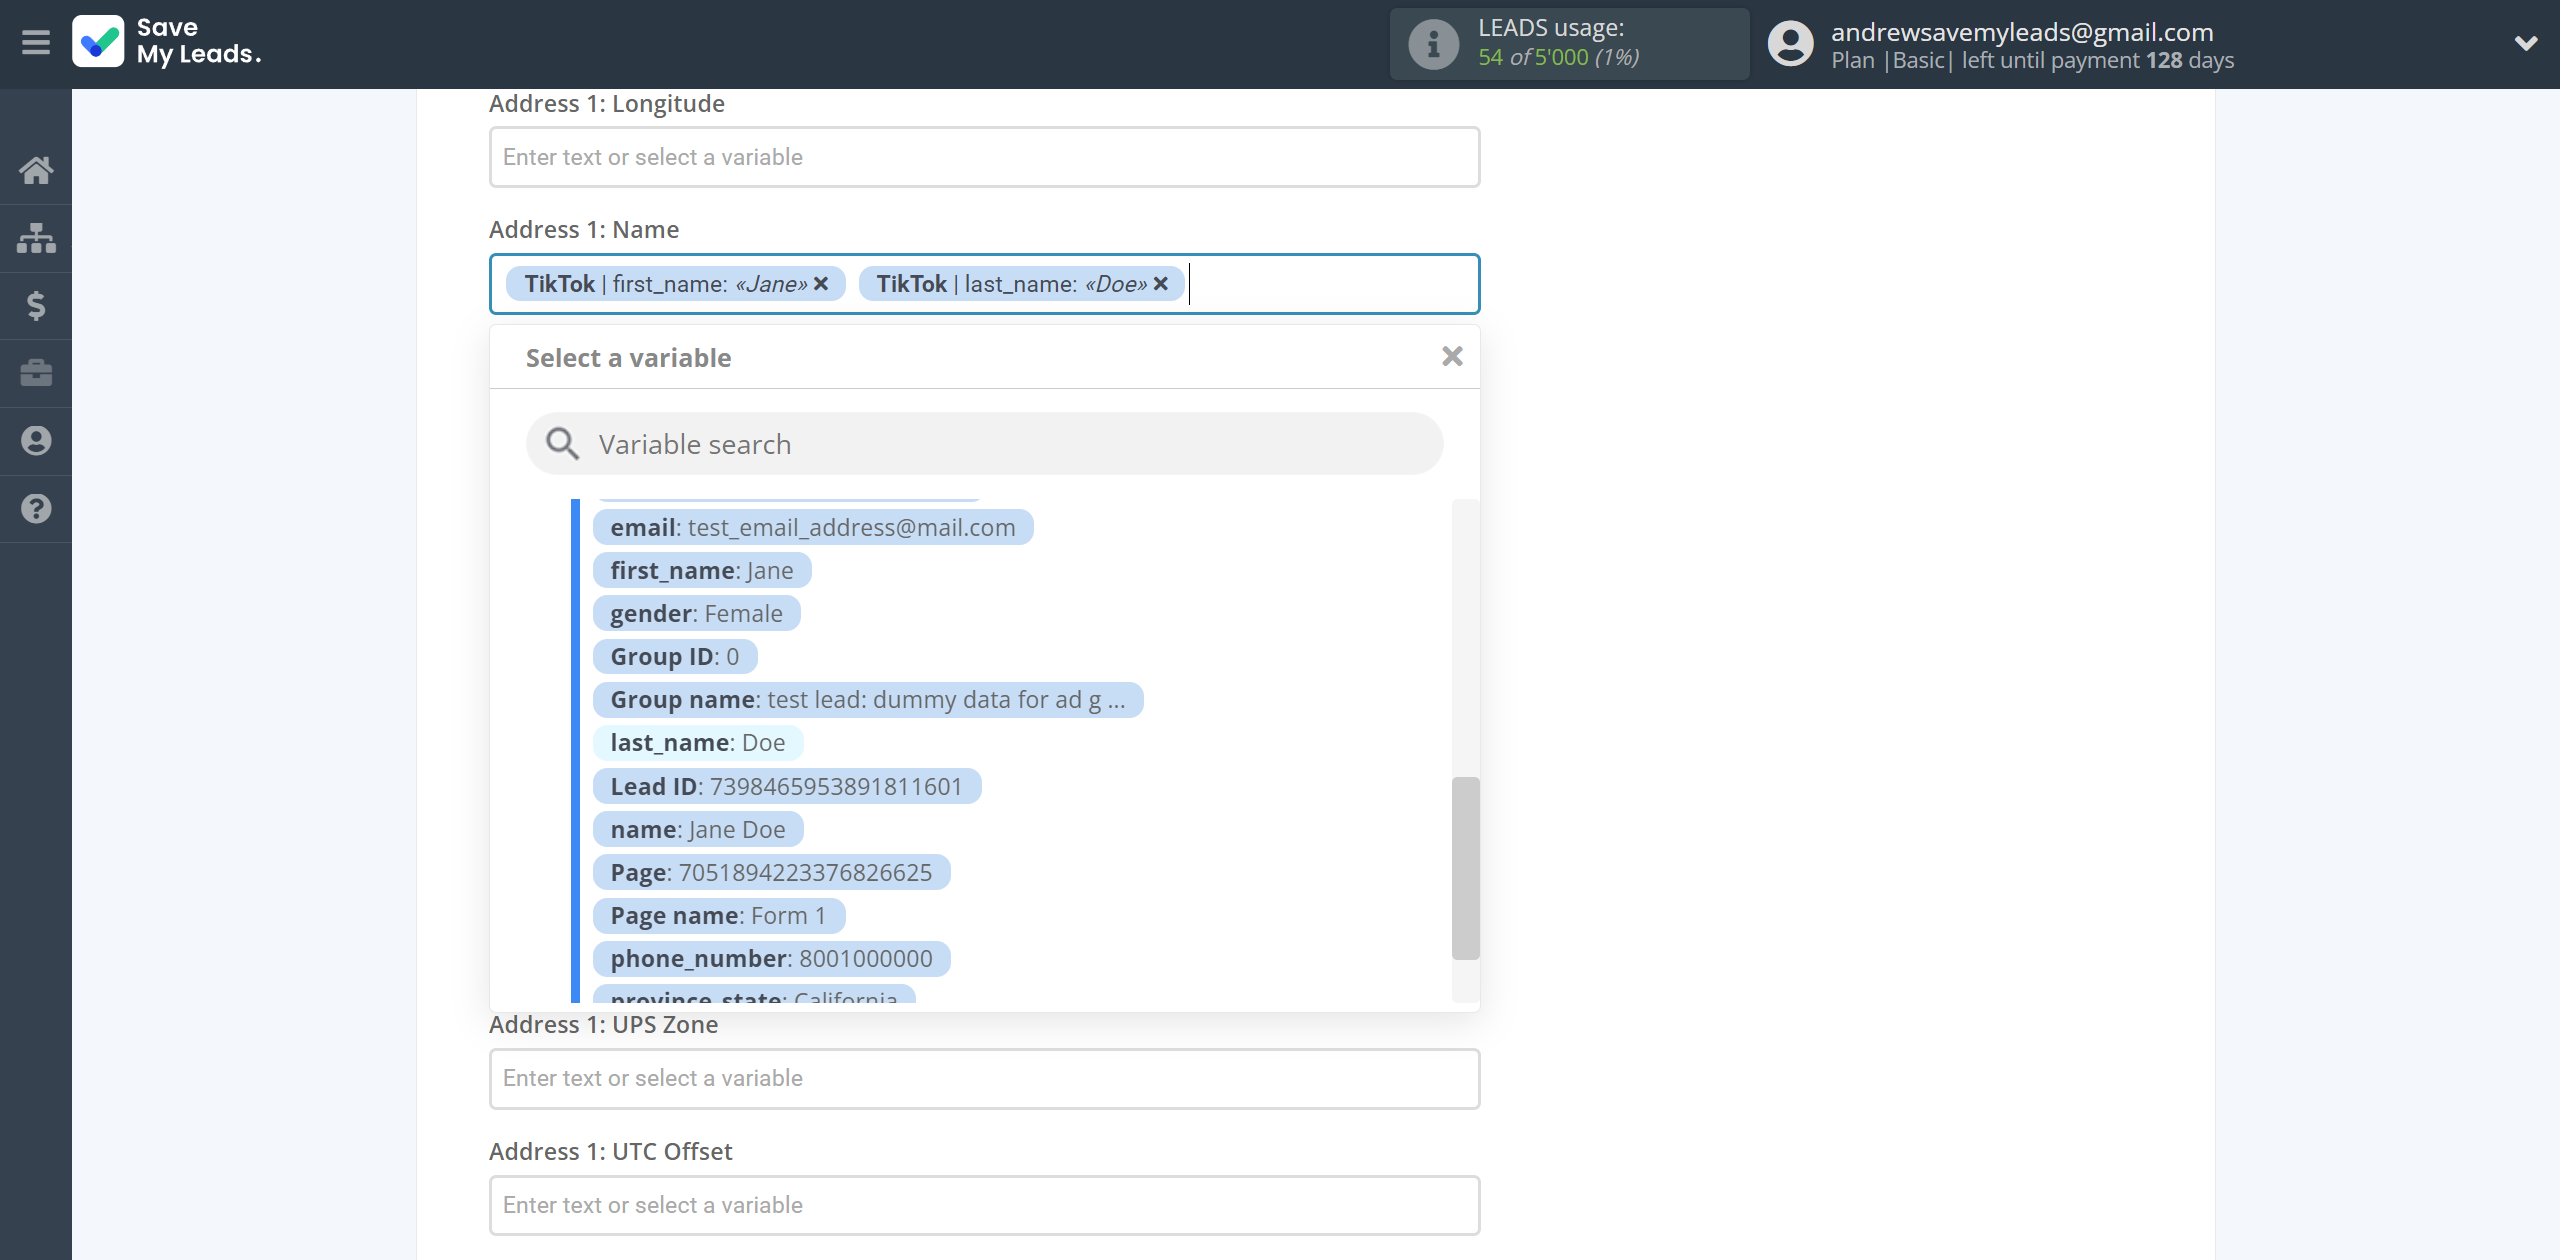Select the Page: 7051894223376826625 variable
Viewport: 2560px width, 1260px height.
771,873
